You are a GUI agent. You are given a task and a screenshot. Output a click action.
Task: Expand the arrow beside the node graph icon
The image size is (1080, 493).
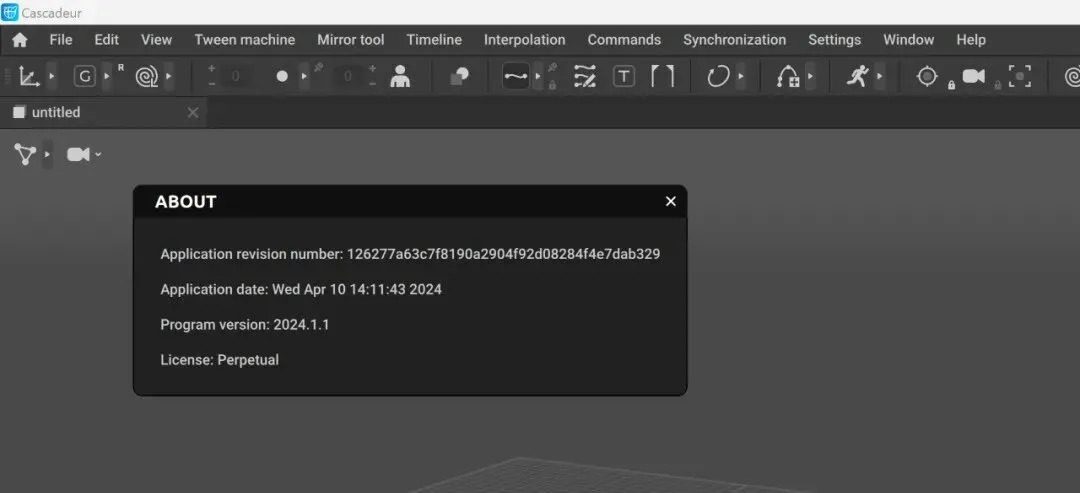[x=47, y=154]
